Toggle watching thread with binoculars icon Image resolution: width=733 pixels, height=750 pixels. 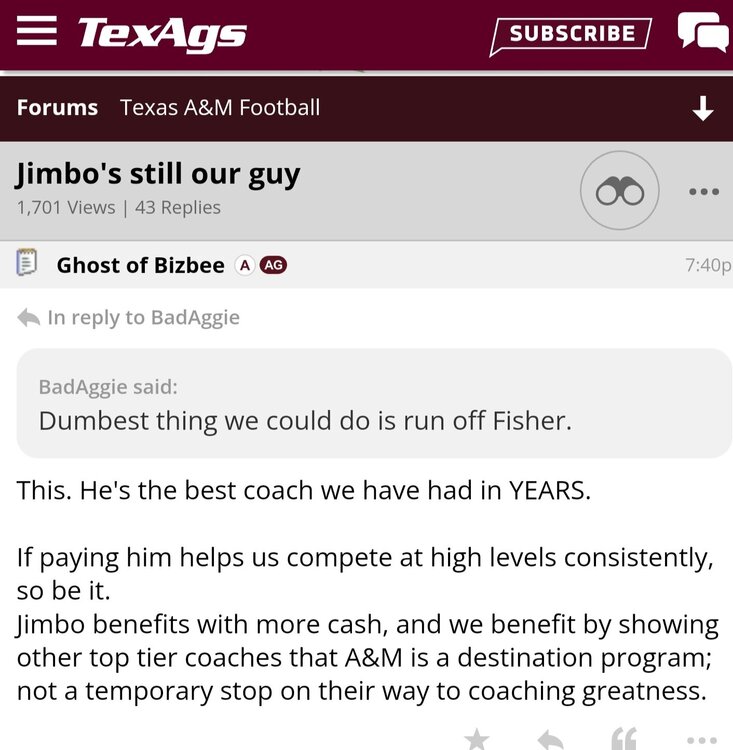click(620, 191)
